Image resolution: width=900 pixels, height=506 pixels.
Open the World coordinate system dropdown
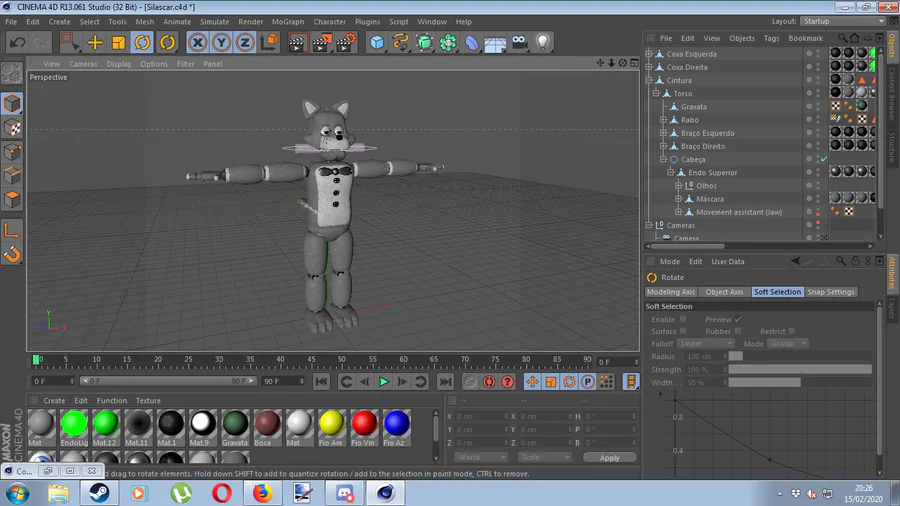click(x=481, y=457)
